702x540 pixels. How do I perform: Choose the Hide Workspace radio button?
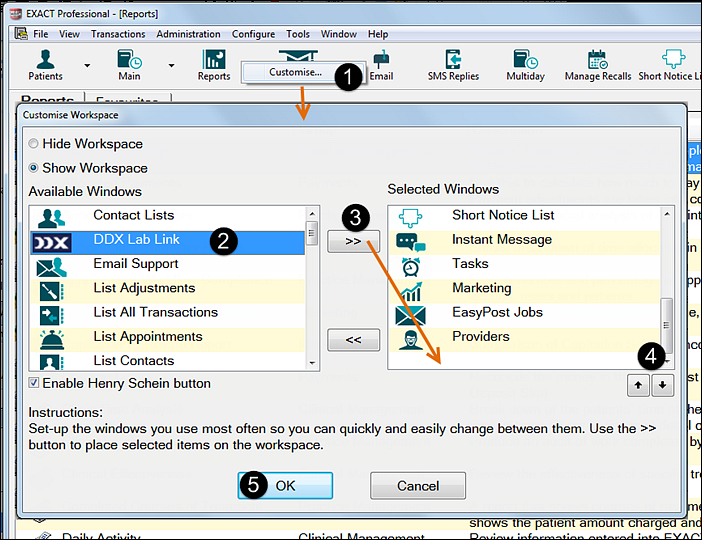coord(33,144)
